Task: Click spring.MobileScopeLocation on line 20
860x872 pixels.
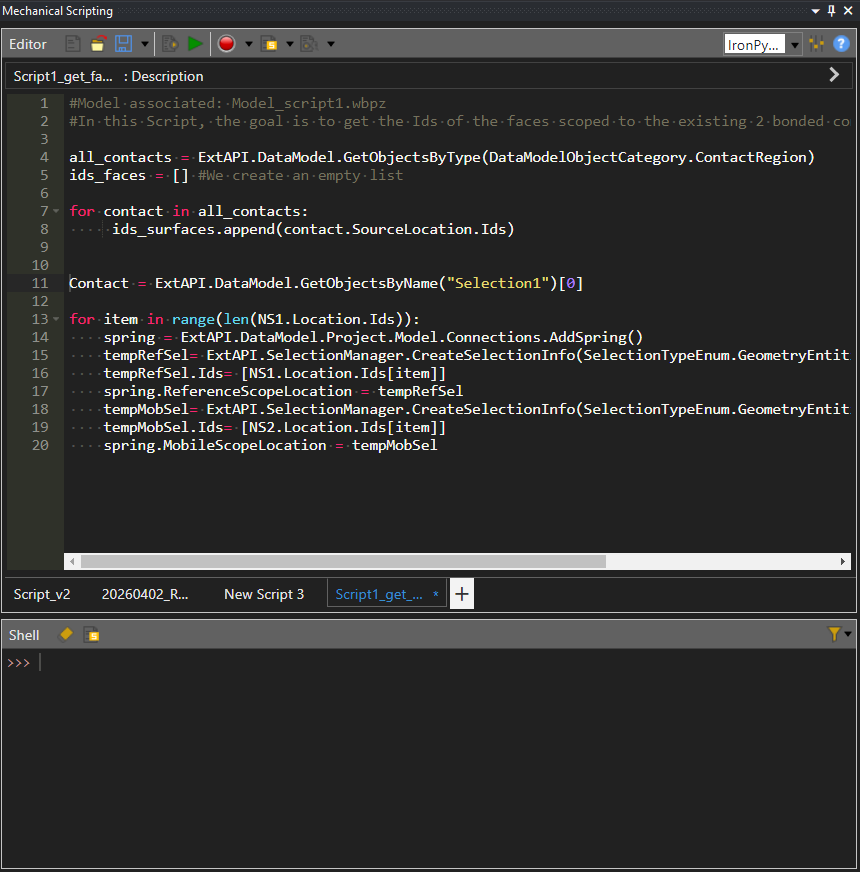Action: (x=215, y=445)
